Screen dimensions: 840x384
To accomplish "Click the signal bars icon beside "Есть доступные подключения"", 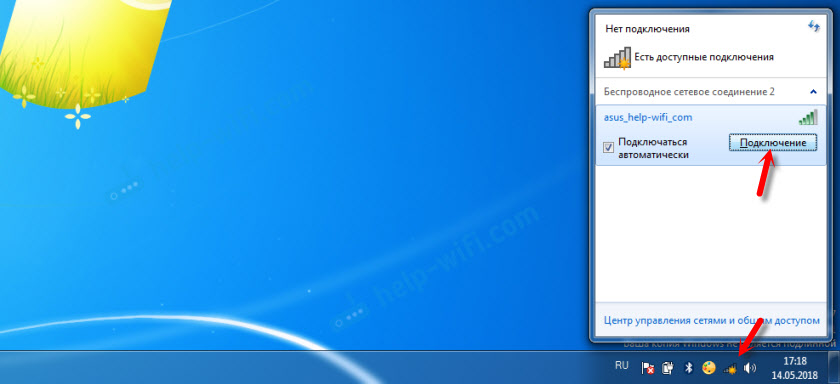I will (x=617, y=57).
